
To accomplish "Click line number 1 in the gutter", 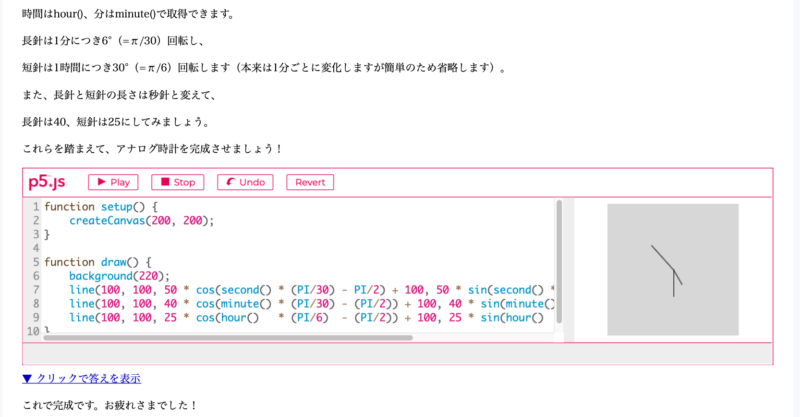I will pyautogui.click(x=35, y=206).
